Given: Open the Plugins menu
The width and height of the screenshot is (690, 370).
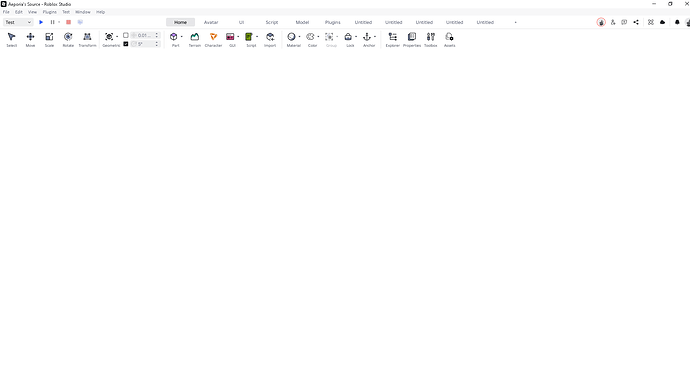Looking at the screenshot, I should [49, 12].
